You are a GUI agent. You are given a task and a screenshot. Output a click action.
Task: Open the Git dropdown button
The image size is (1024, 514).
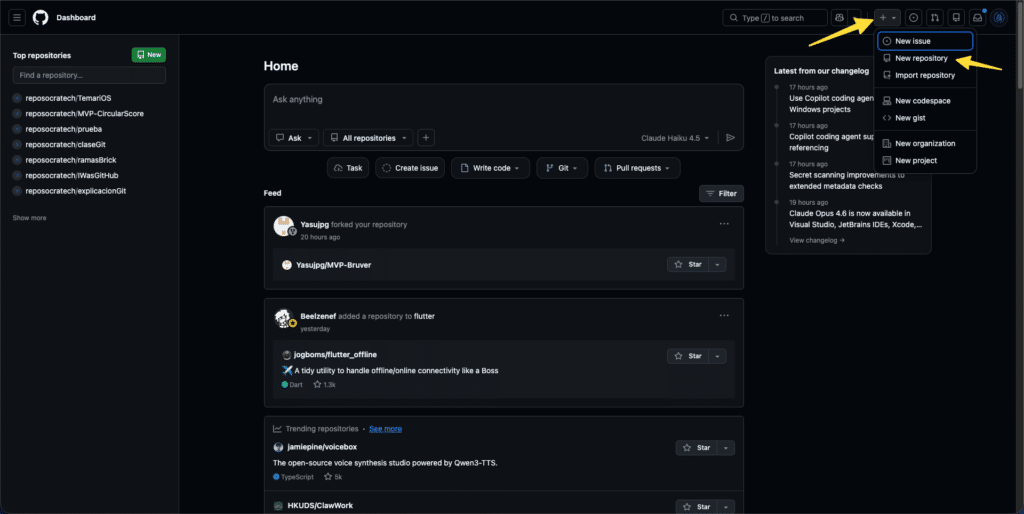tap(562, 168)
